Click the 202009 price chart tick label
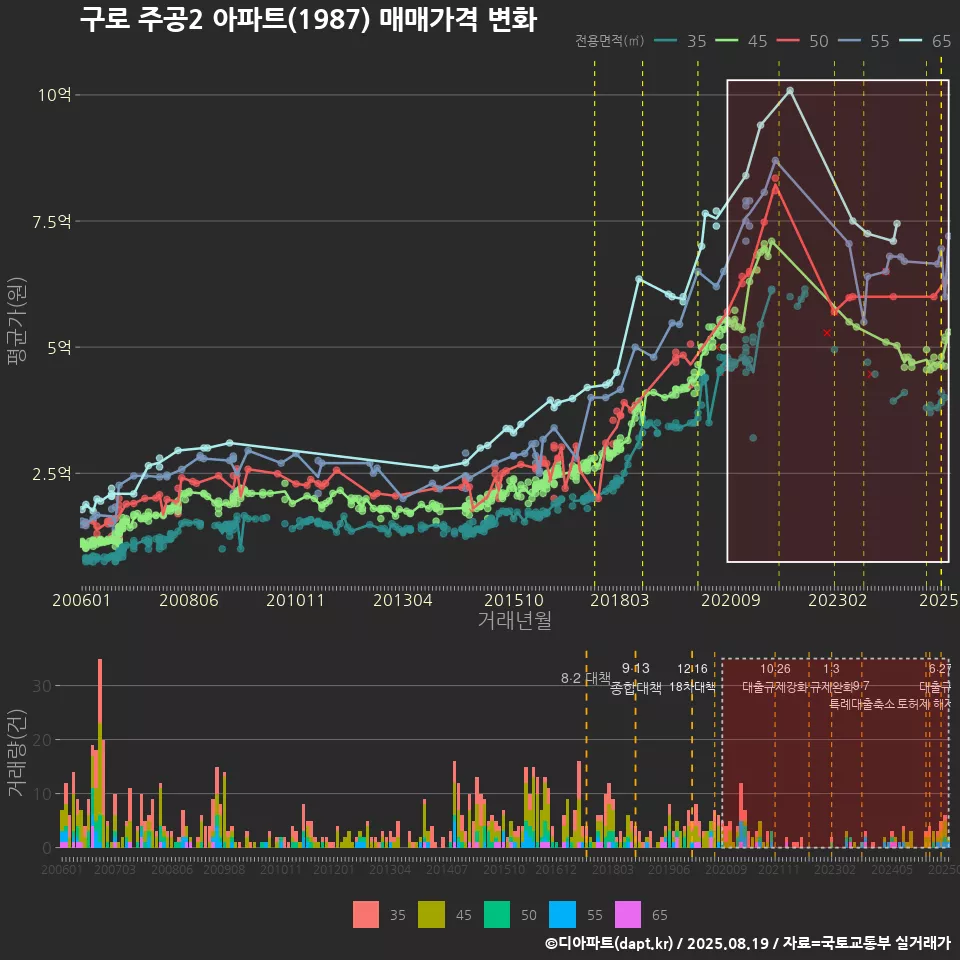960x960 pixels. click(x=730, y=600)
